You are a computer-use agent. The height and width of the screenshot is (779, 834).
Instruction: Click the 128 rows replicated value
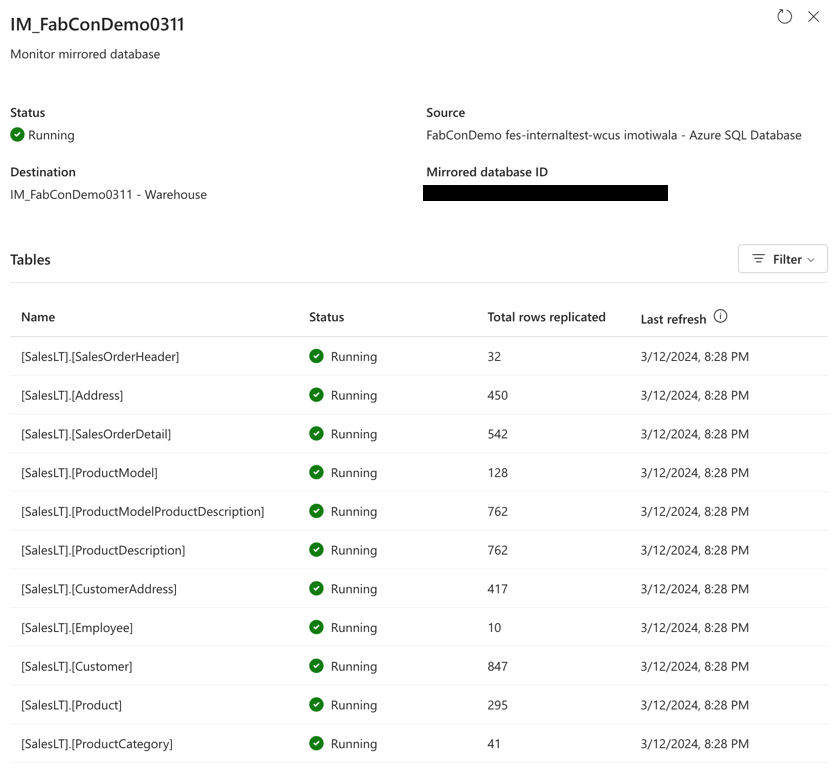(498, 473)
